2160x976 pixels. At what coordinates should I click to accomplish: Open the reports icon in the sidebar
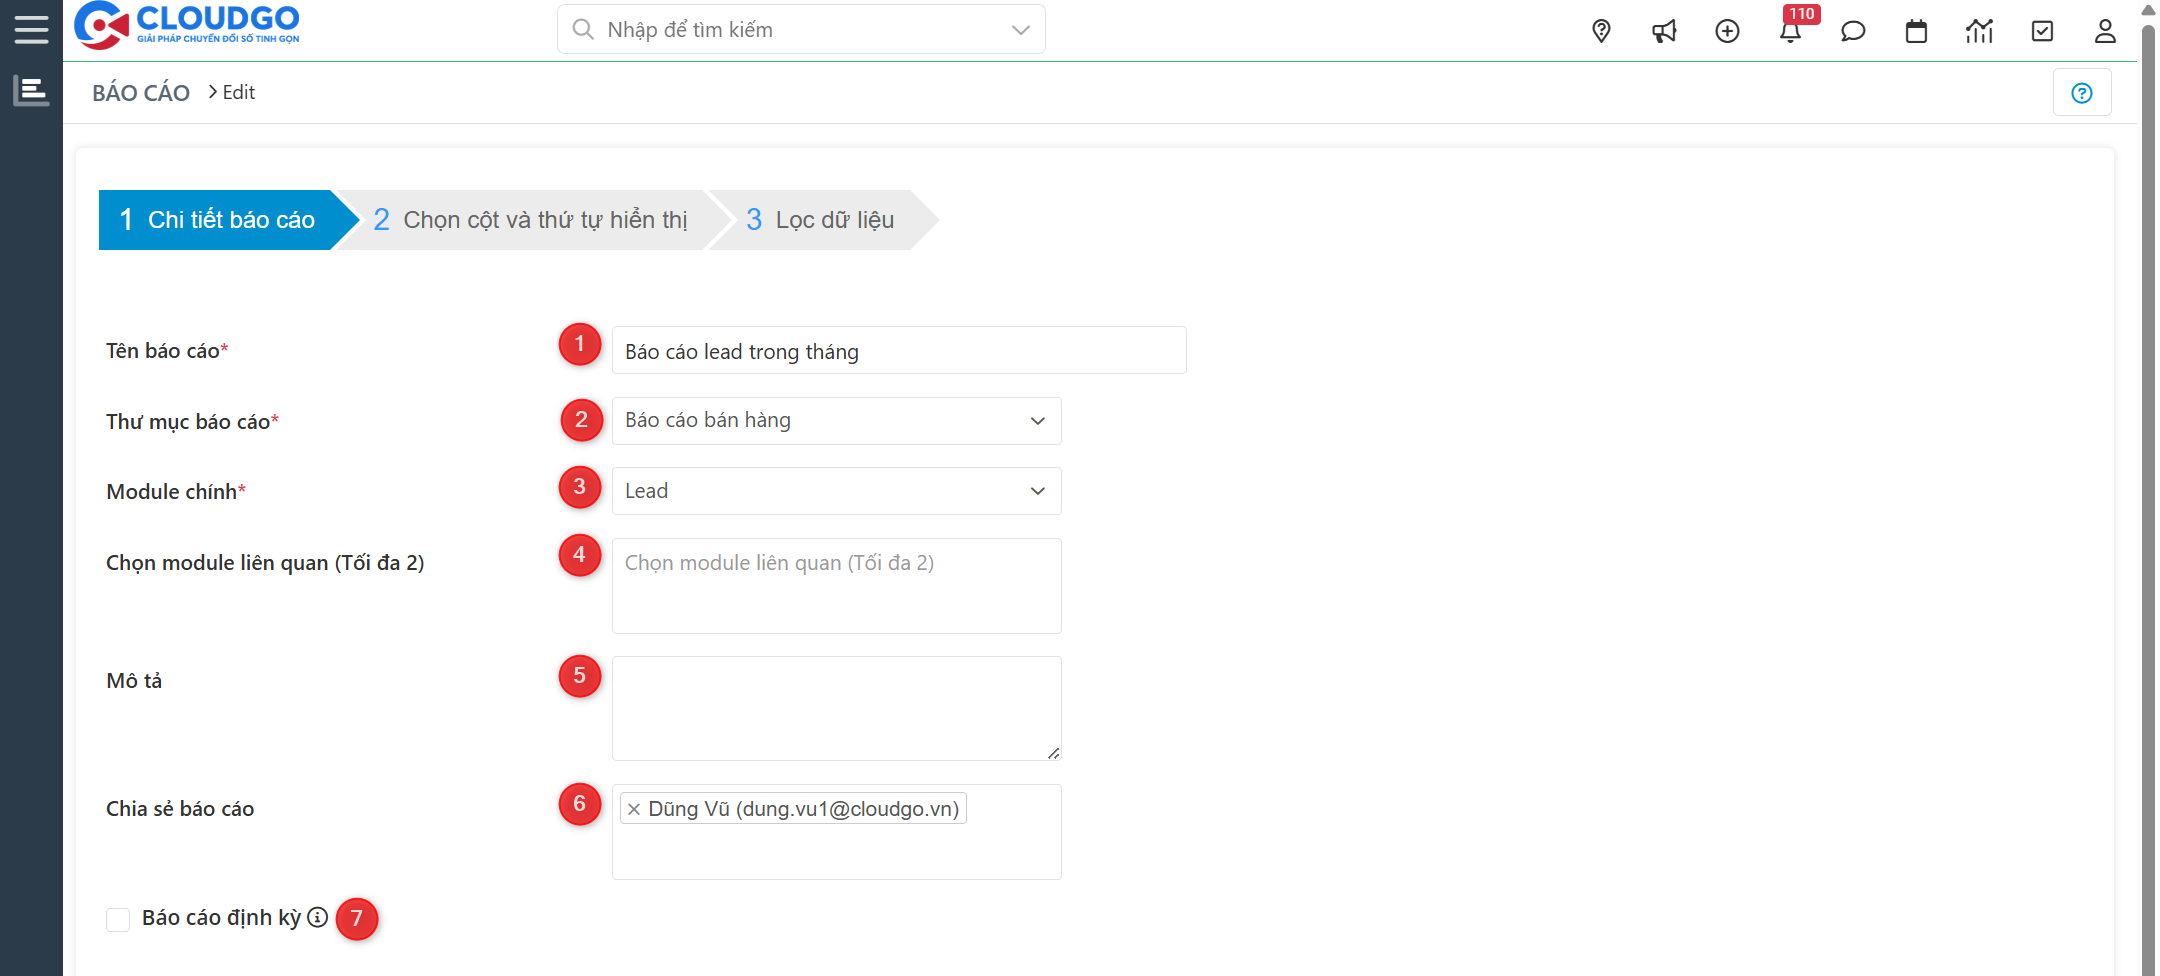tap(31, 90)
